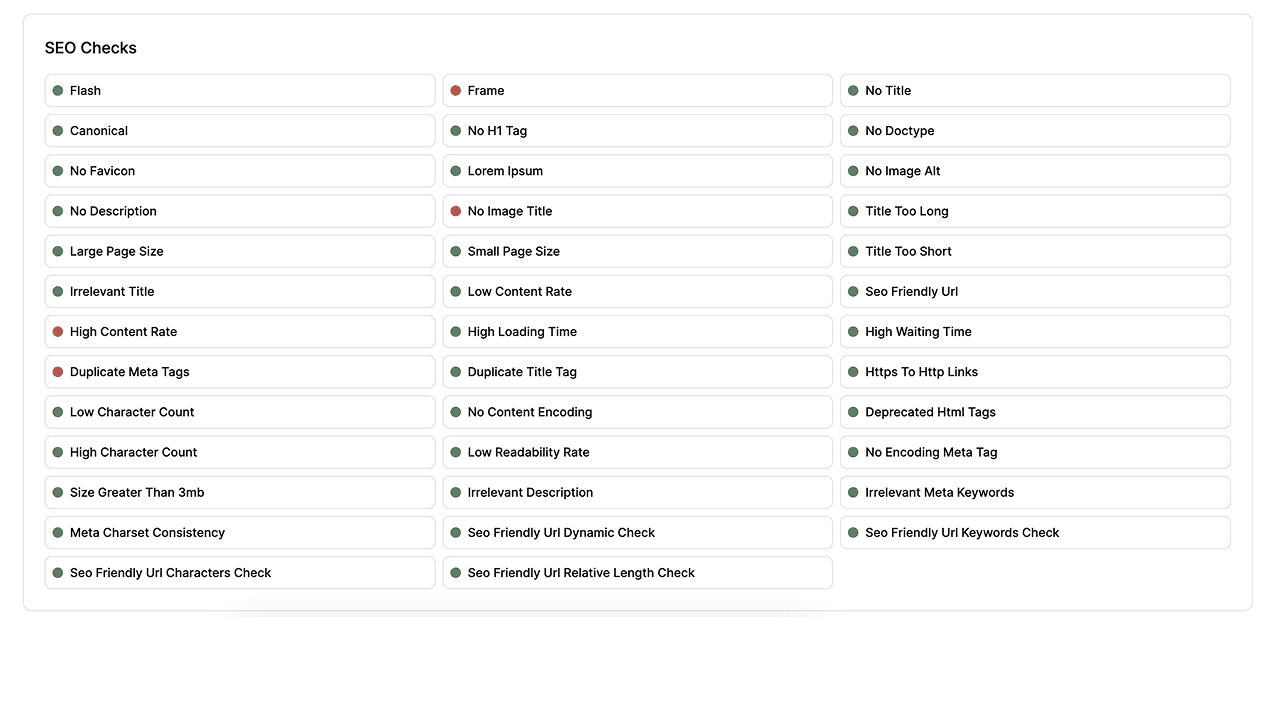
Task: Select the Irrelevant Description check
Action: [x=638, y=491]
